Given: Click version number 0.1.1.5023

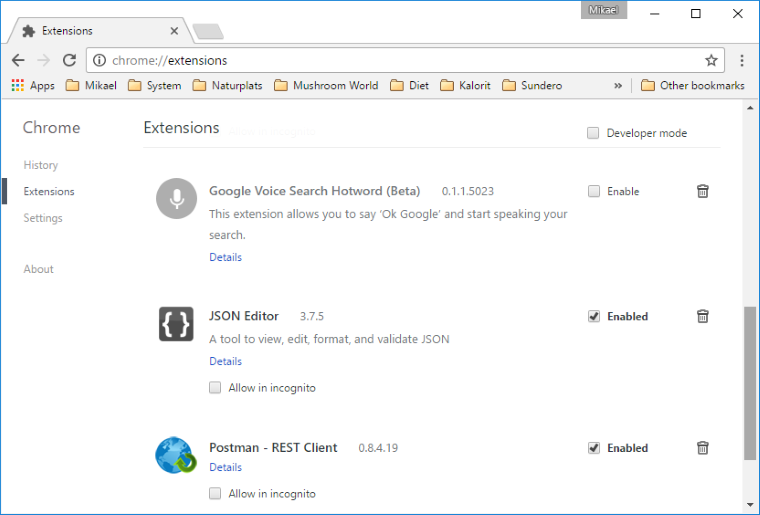Looking at the screenshot, I should coord(468,191).
